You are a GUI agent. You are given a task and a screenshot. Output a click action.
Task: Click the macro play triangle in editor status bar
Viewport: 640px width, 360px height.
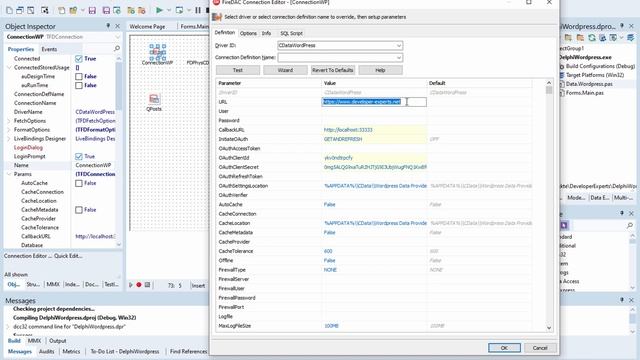(x=131, y=285)
